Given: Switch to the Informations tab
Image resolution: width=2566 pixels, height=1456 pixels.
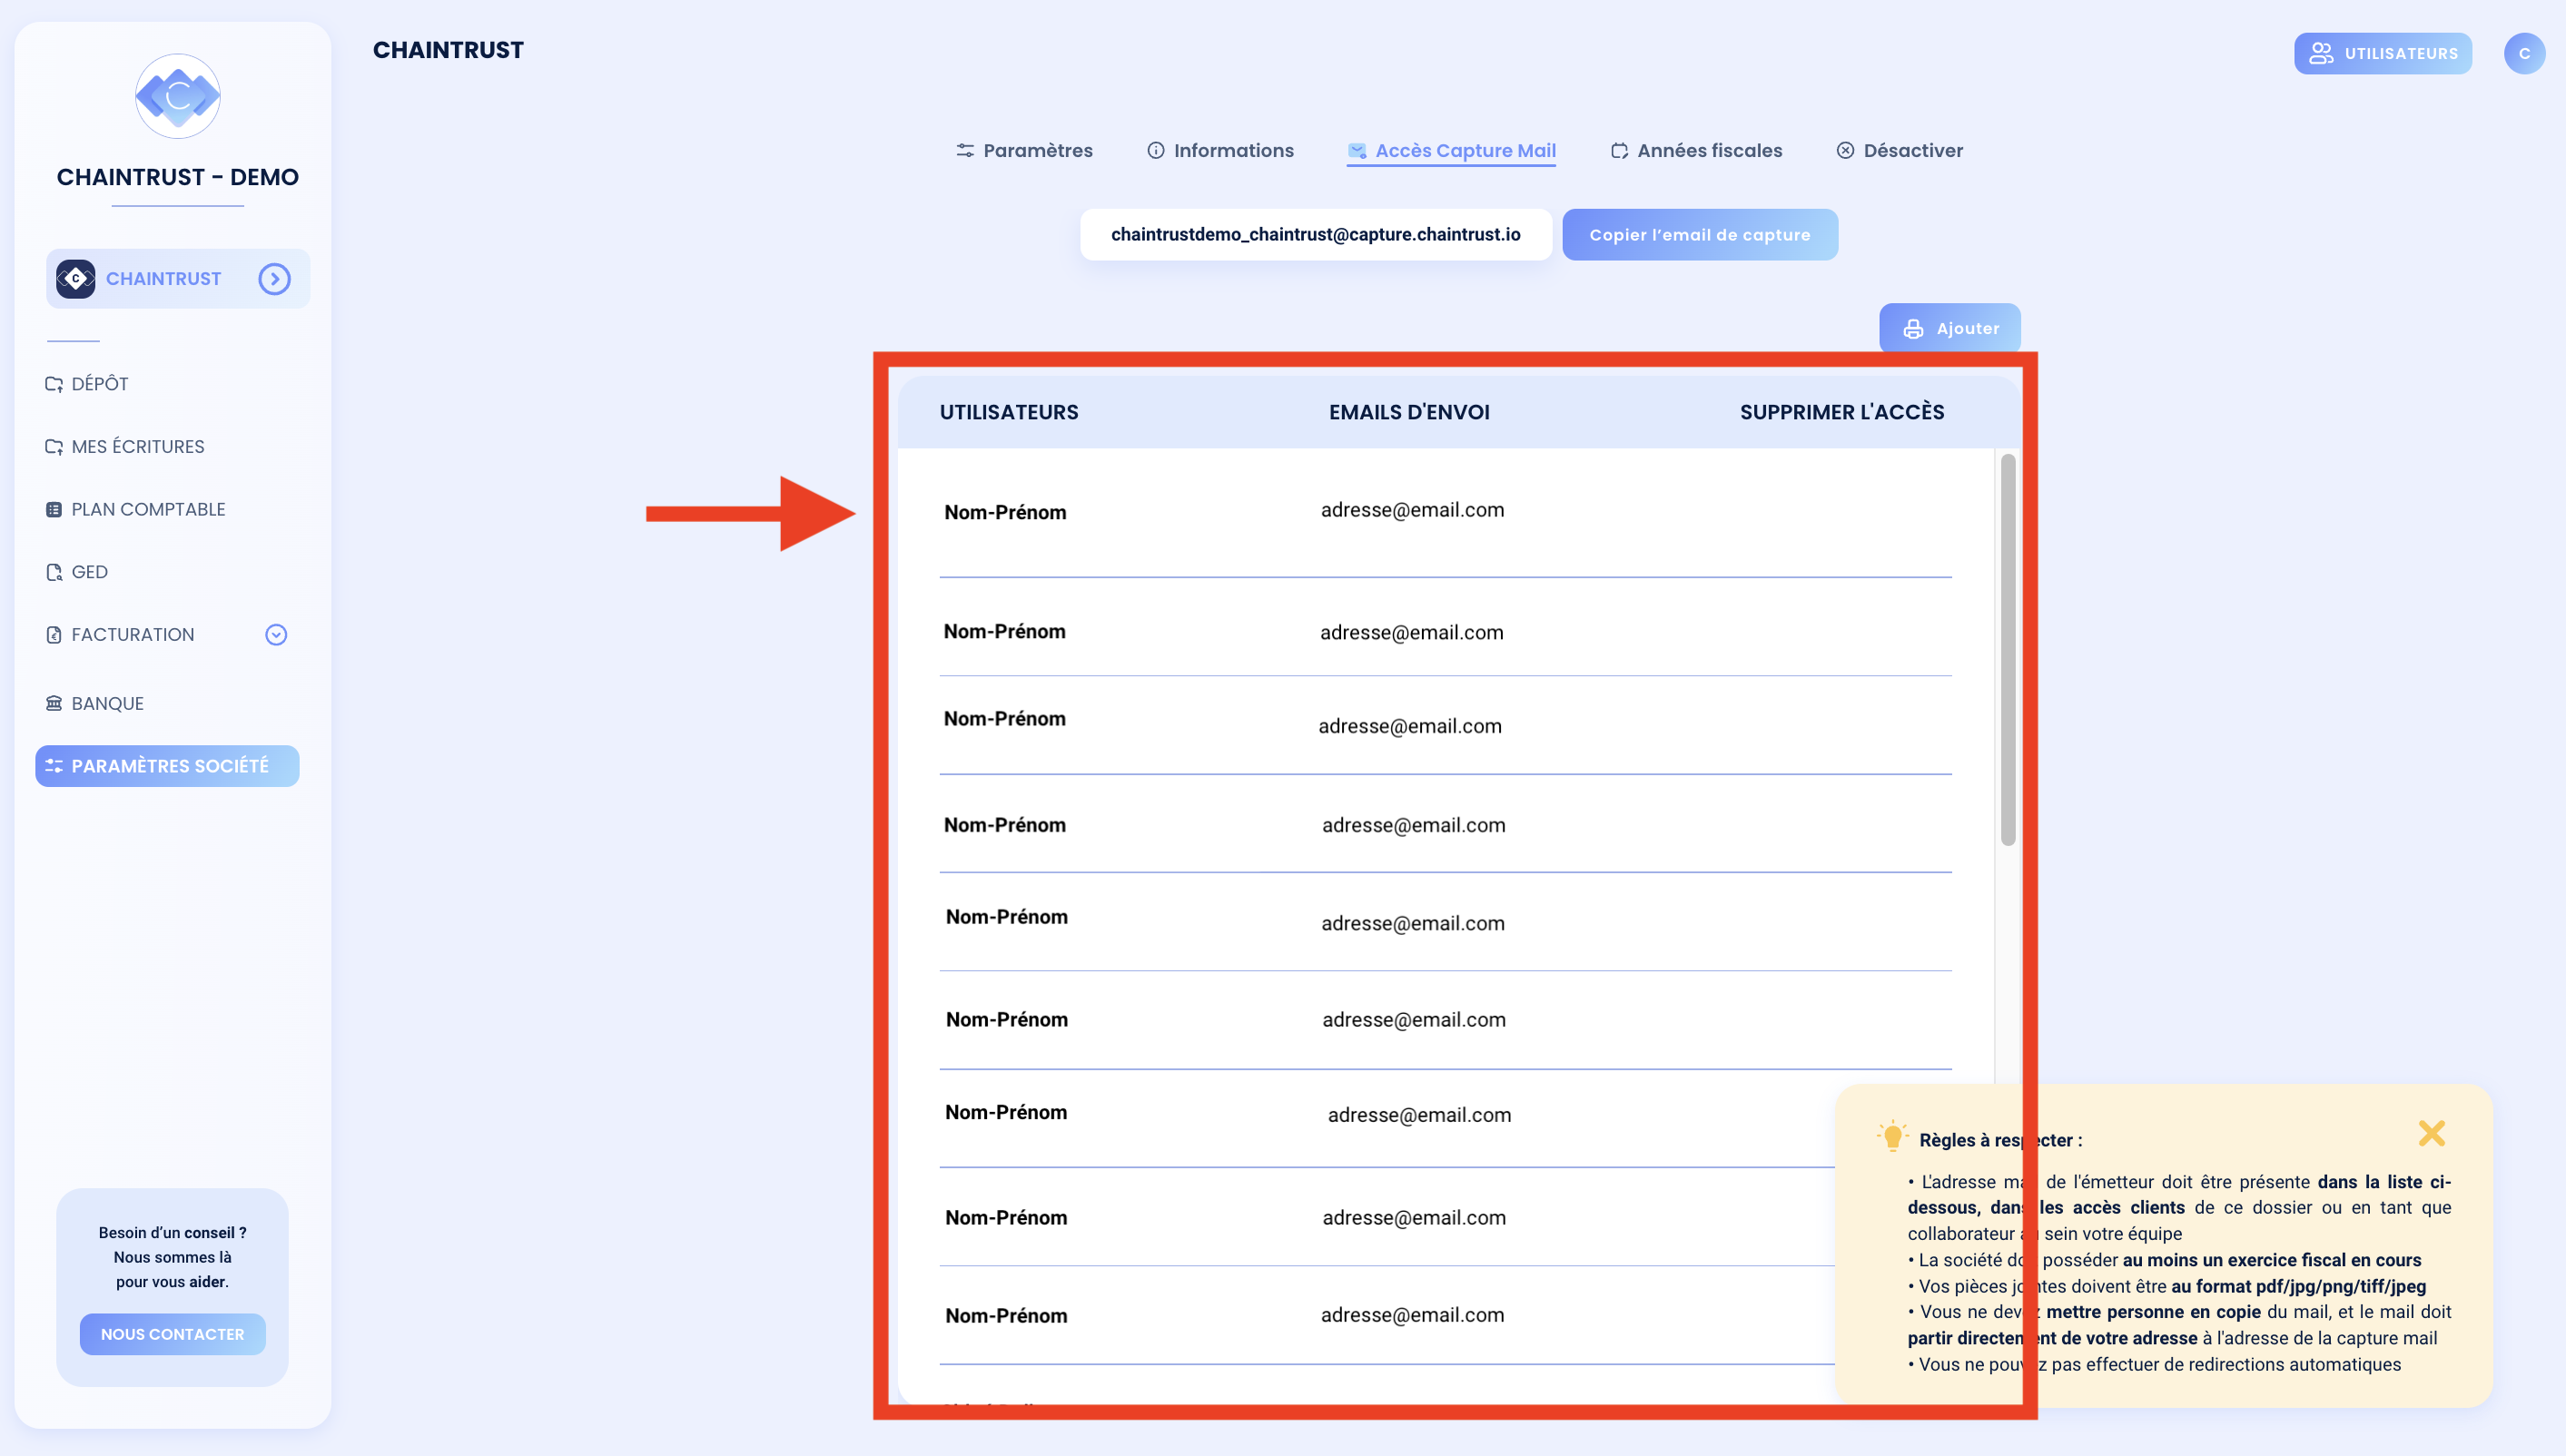Looking at the screenshot, I should click(1220, 151).
